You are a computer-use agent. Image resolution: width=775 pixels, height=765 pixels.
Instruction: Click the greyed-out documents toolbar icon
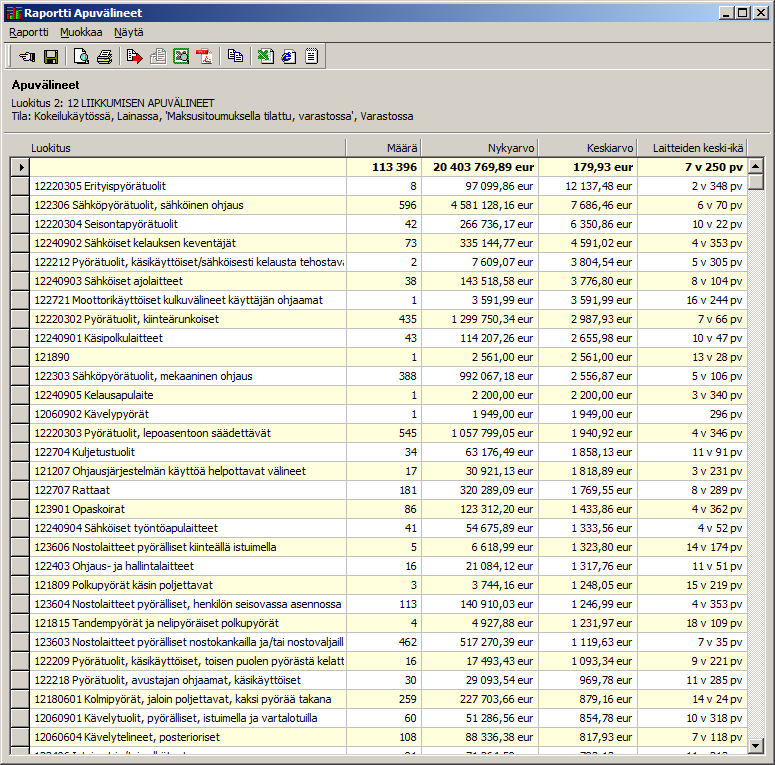click(x=158, y=57)
